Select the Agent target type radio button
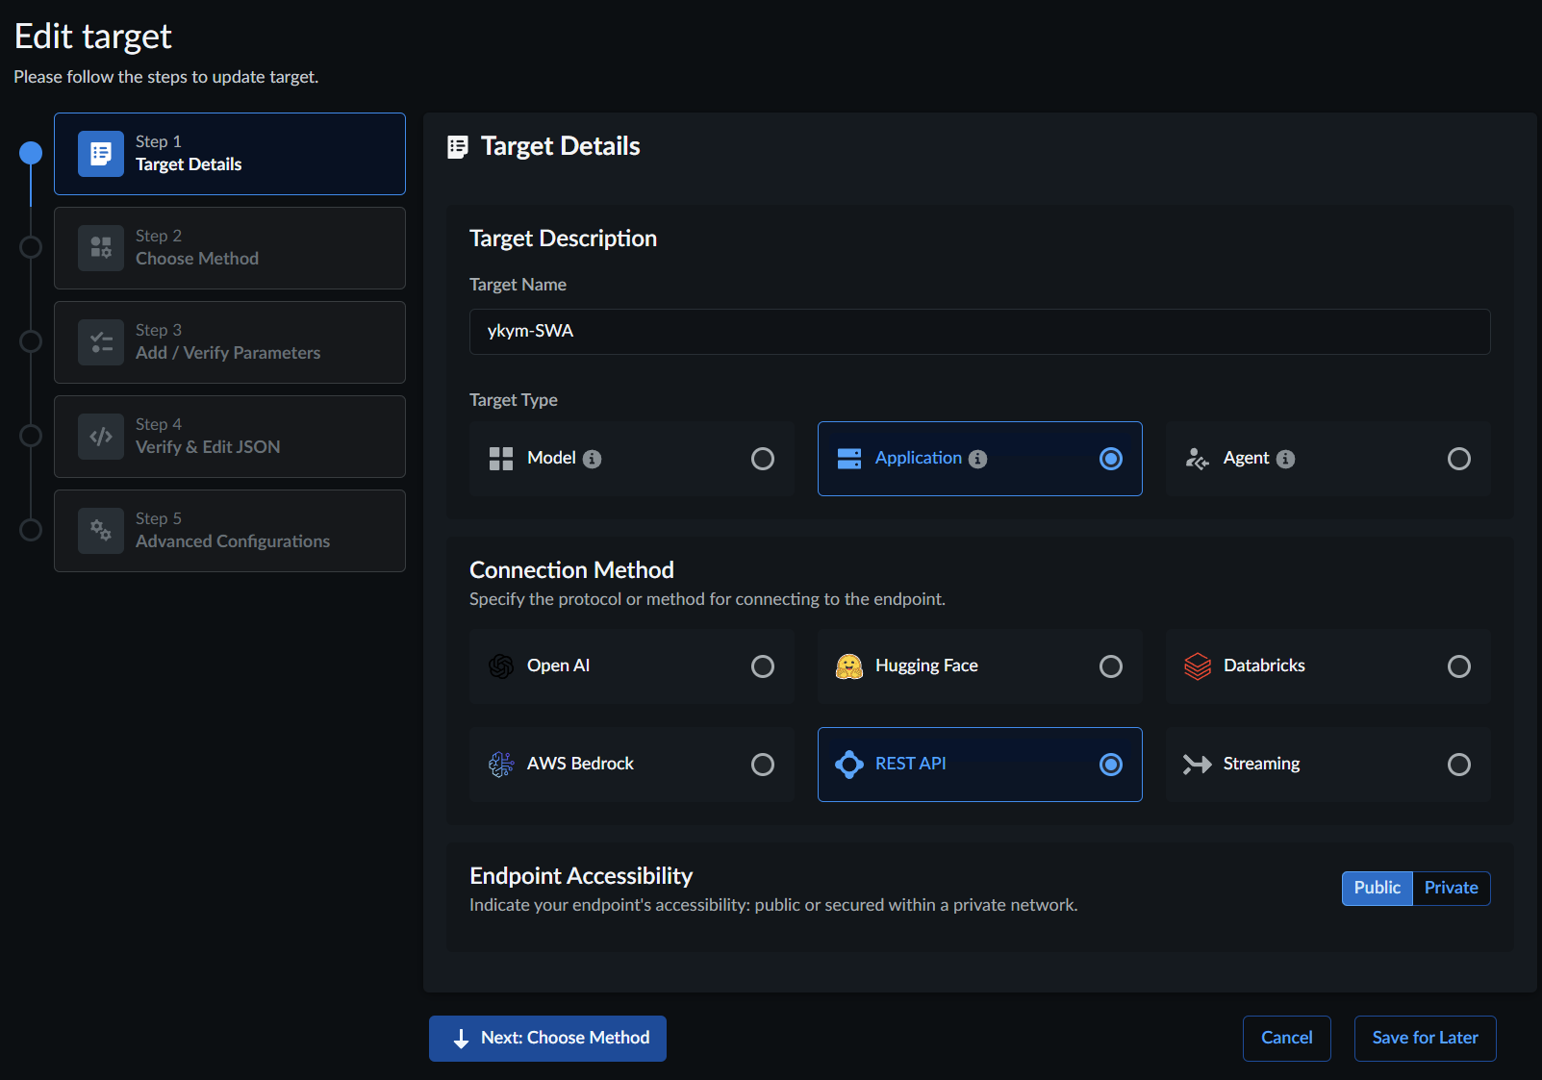The image size is (1542, 1080). [1458, 459]
